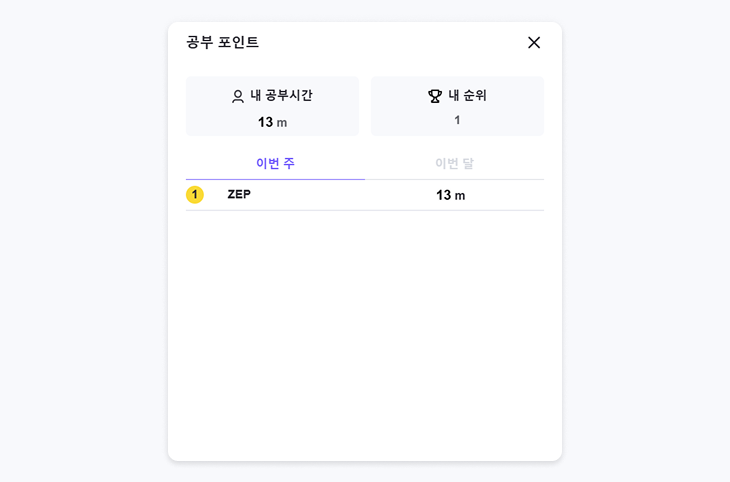
Task: Click the empty area below the ranking list
Action: (x=365, y=330)
